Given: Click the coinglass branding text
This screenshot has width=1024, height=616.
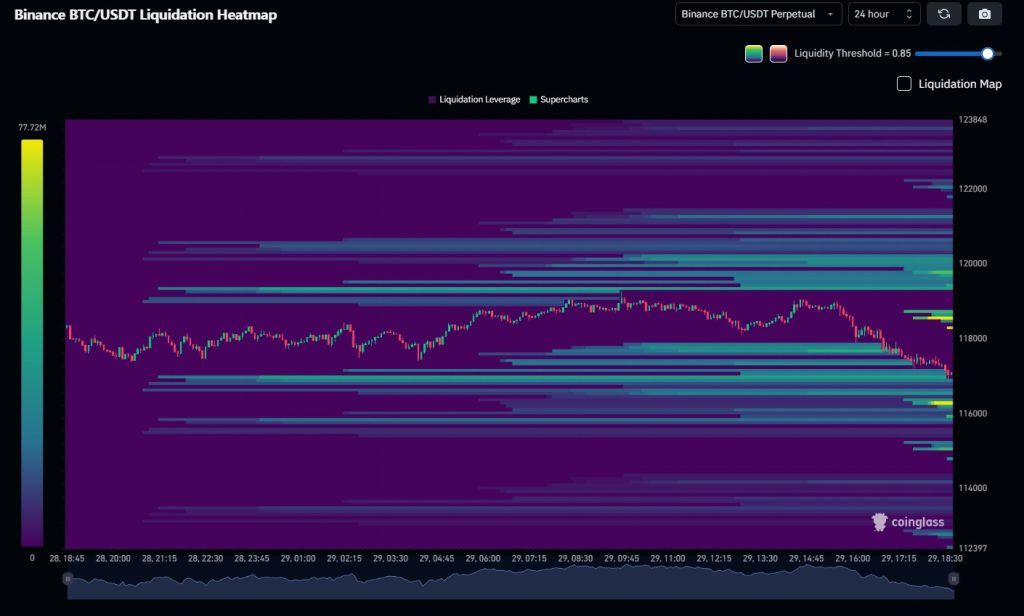Looking at the screenshot, I should click(x=916, y=522).
